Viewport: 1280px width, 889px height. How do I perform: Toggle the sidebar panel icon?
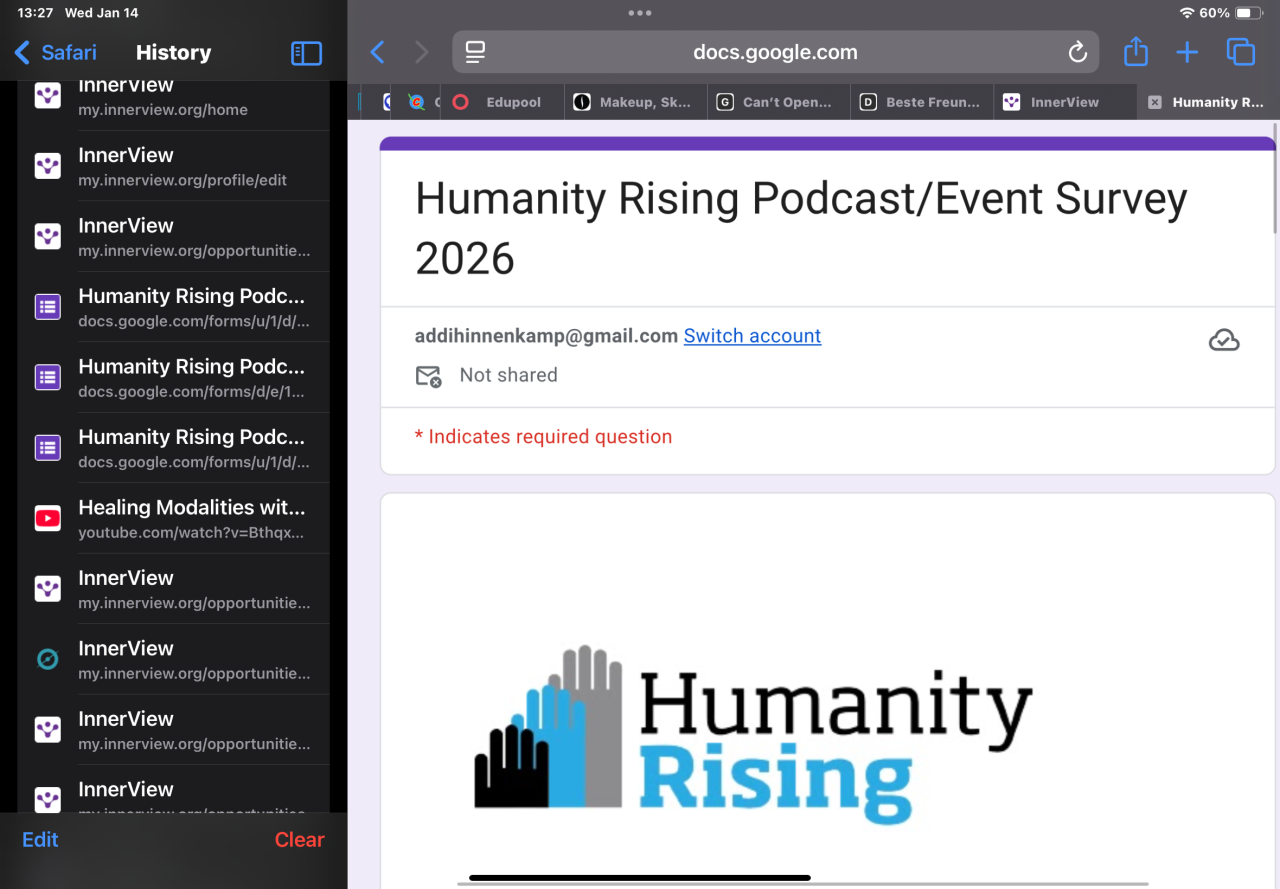click(306, 53)
